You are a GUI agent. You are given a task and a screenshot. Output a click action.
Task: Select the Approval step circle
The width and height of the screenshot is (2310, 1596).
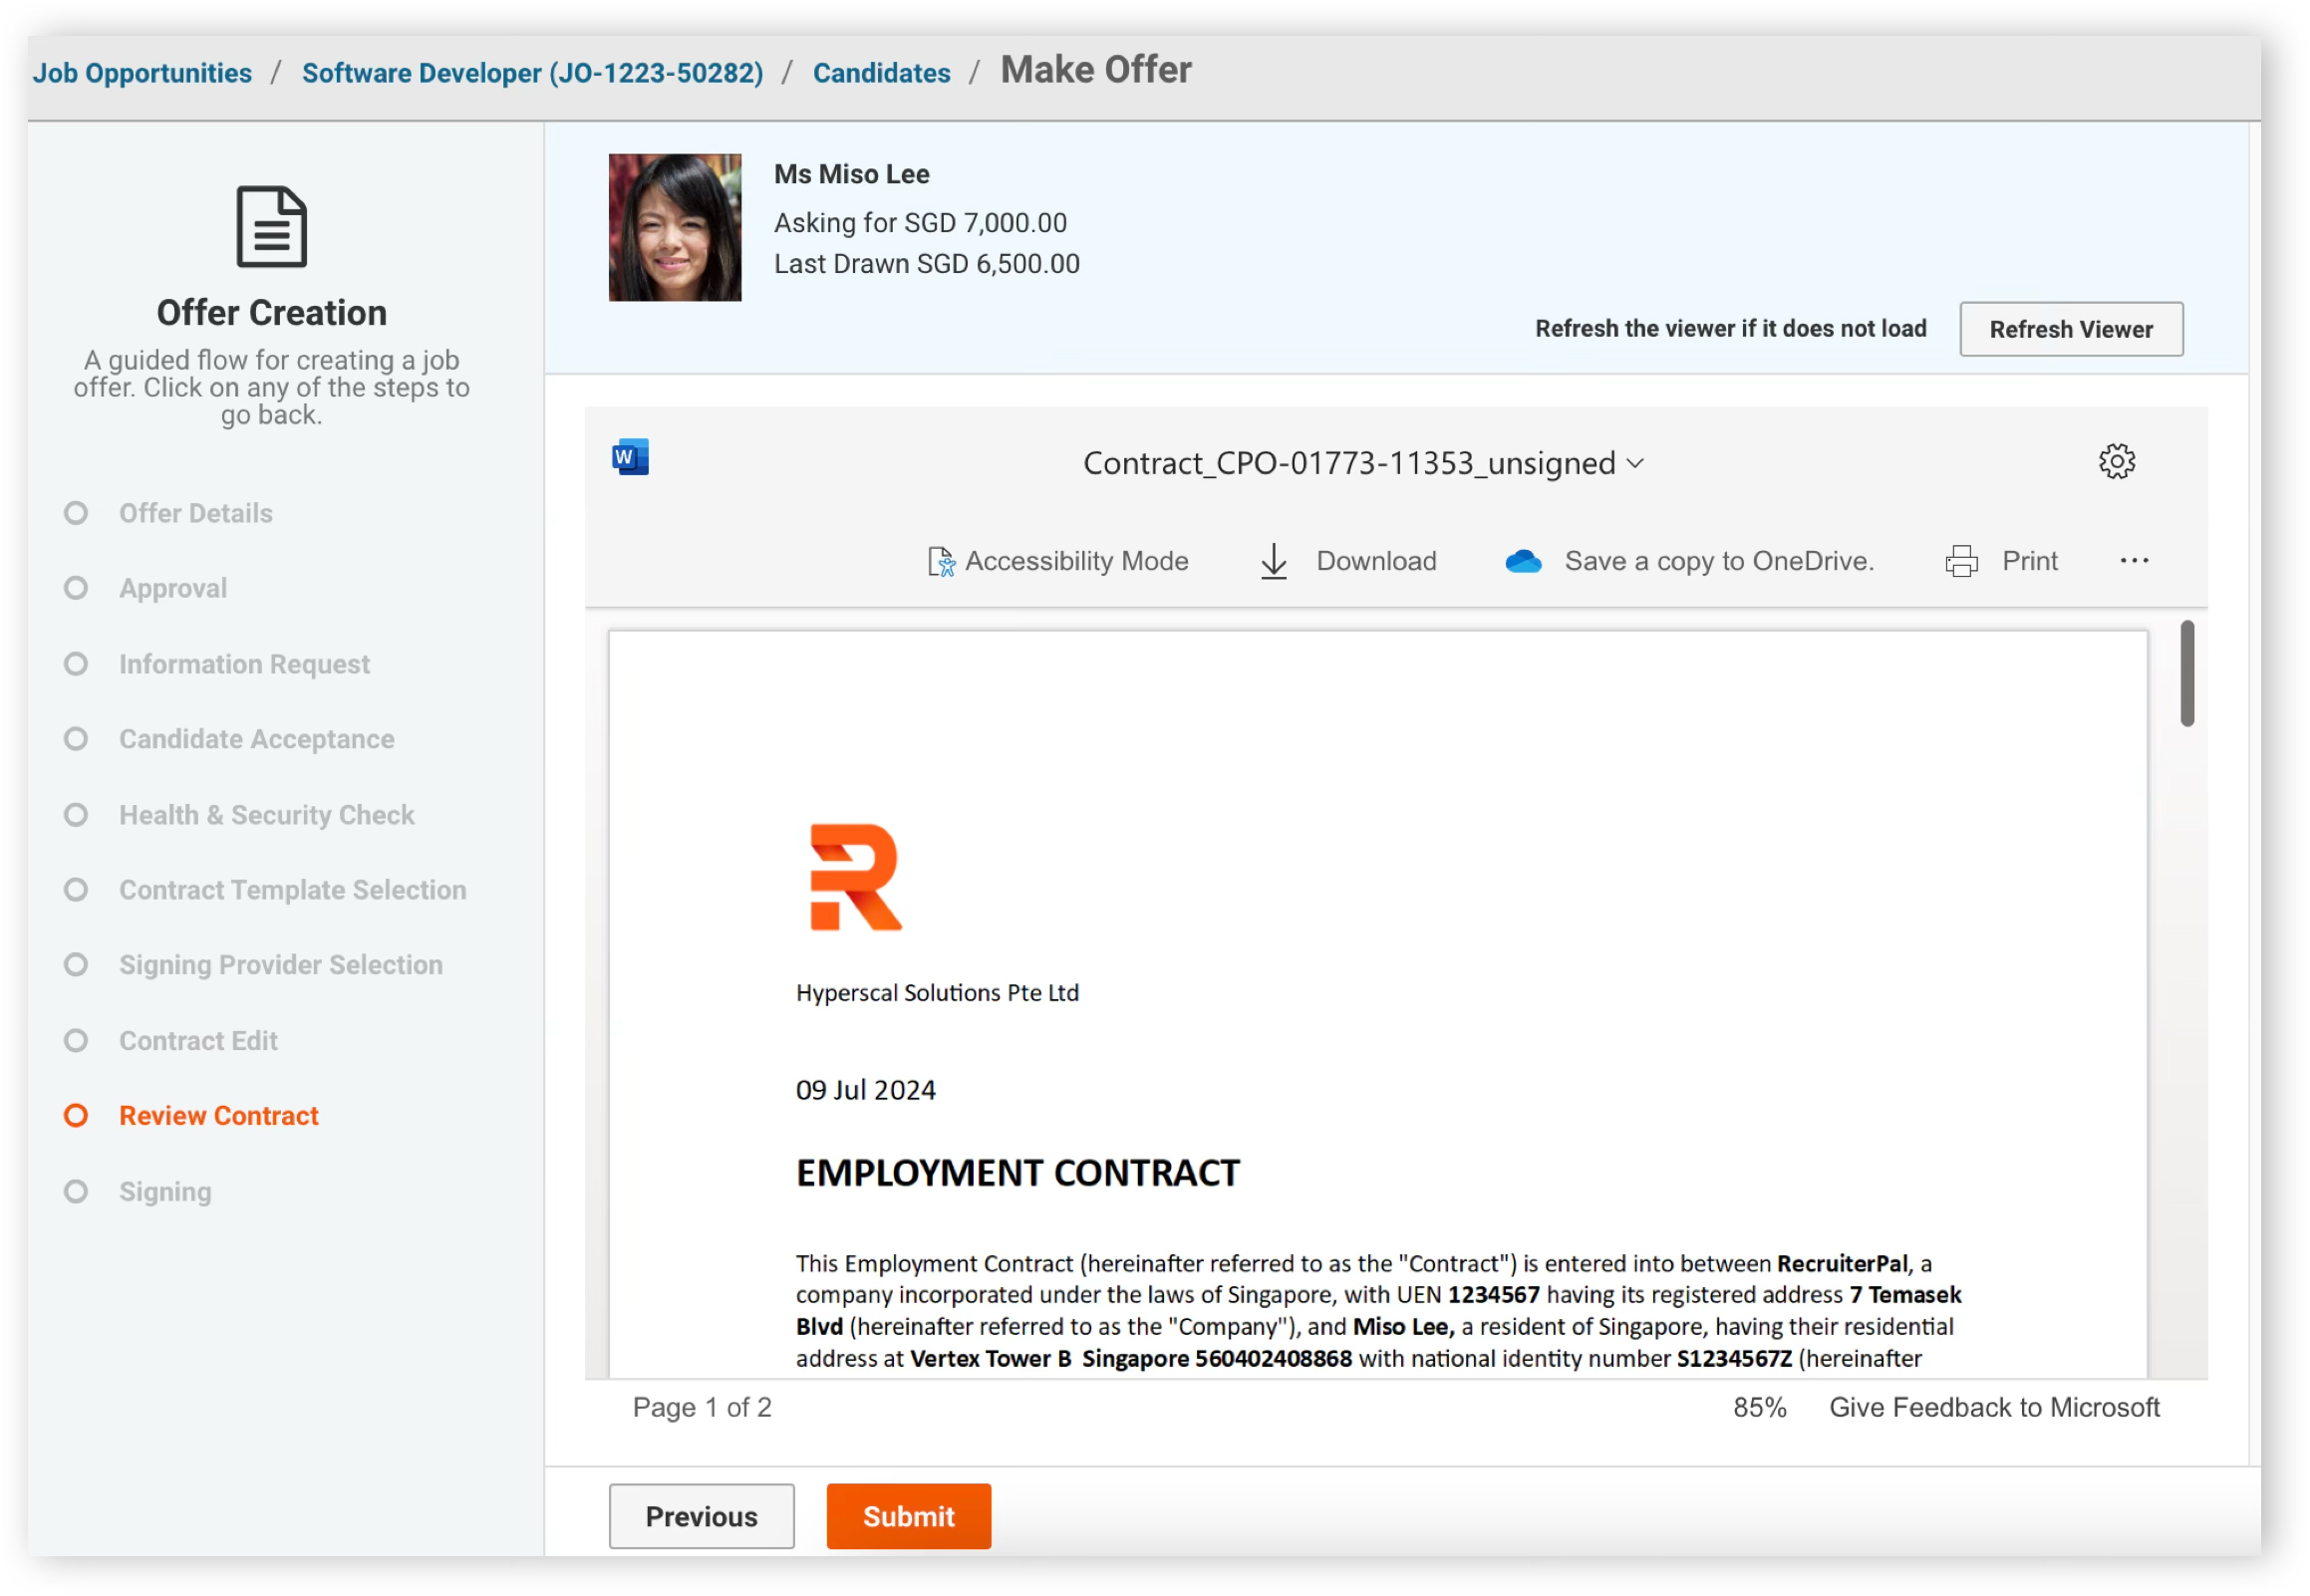click(x=75, y=588)
